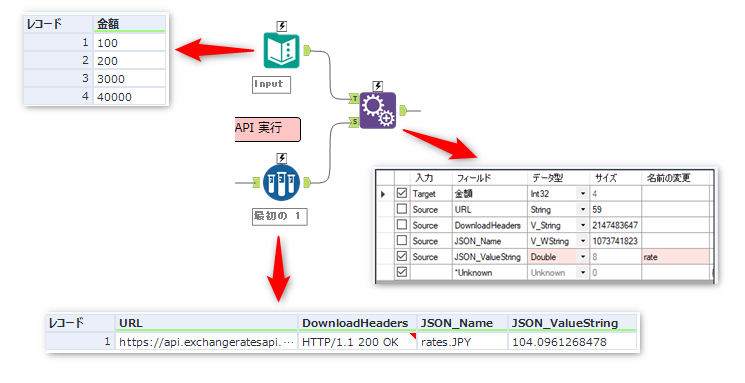Open data type dropdown for JSON_ValueString Double
Image resolution: width=745 pixels, height=383 pixels.
click(x=583, y=257)
